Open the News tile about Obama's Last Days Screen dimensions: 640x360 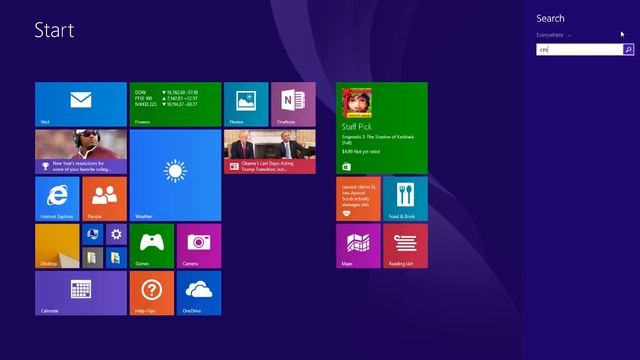point(270,152)
